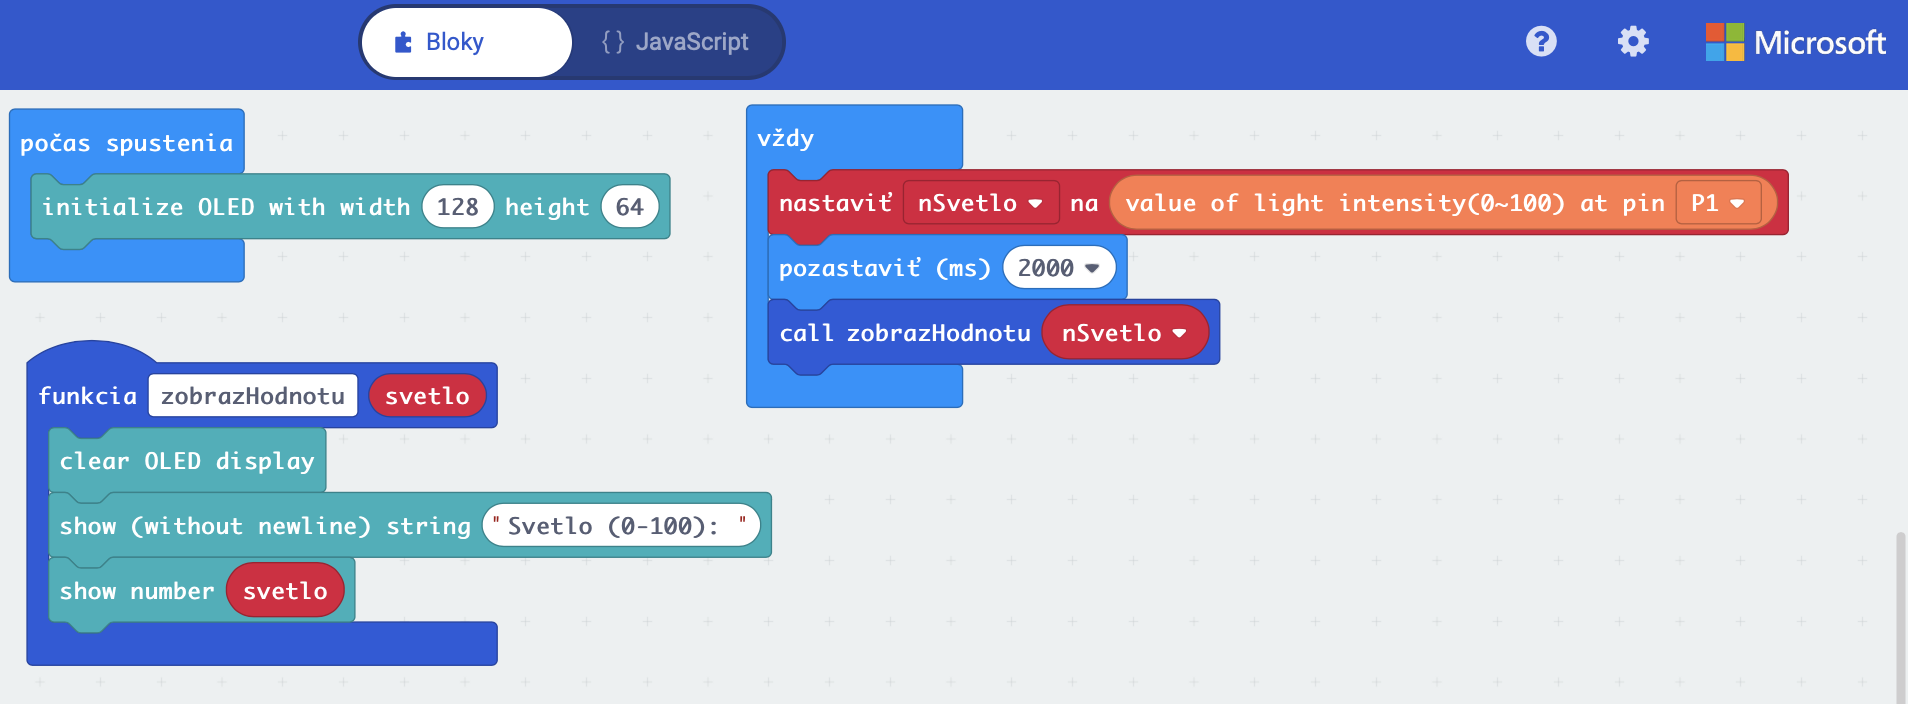Click the function name zobrazHodnotu field
1908x704 pixels.
click(x=252, y=396)
